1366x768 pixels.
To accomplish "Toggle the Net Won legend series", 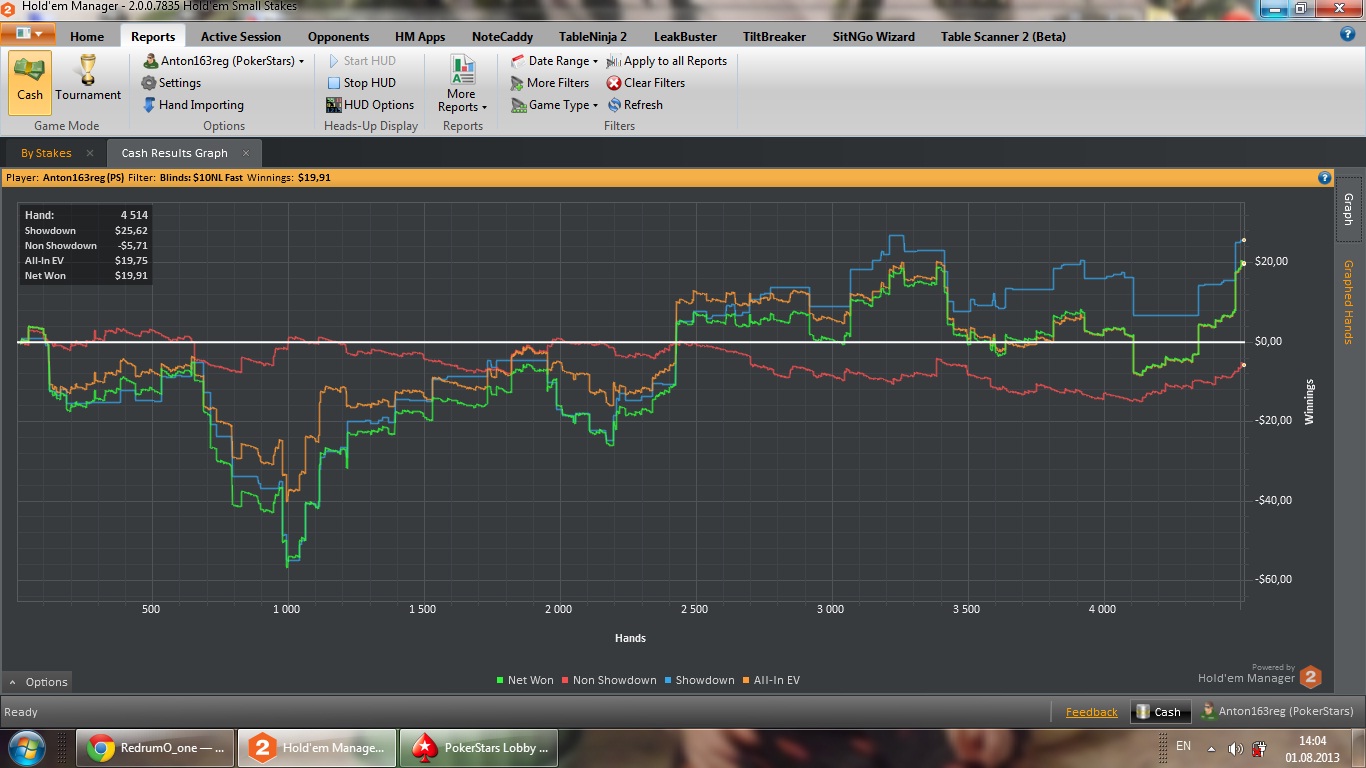I will click(524, 680).
